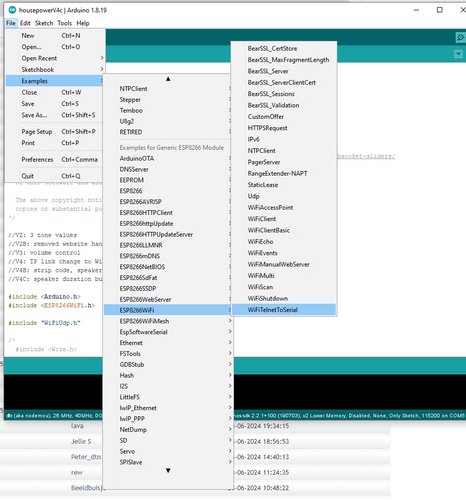
Task: Open Page Setup from File menu
Action: click(x=55, y=132)
